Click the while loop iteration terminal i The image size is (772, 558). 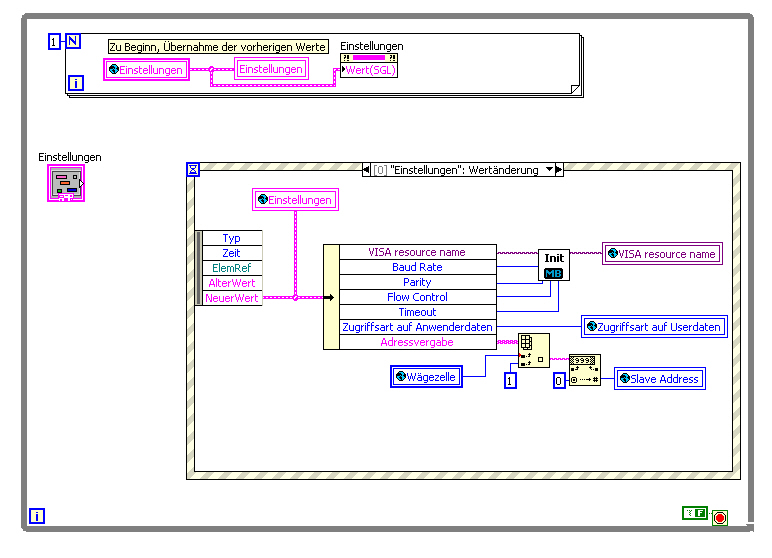point(37,516)
